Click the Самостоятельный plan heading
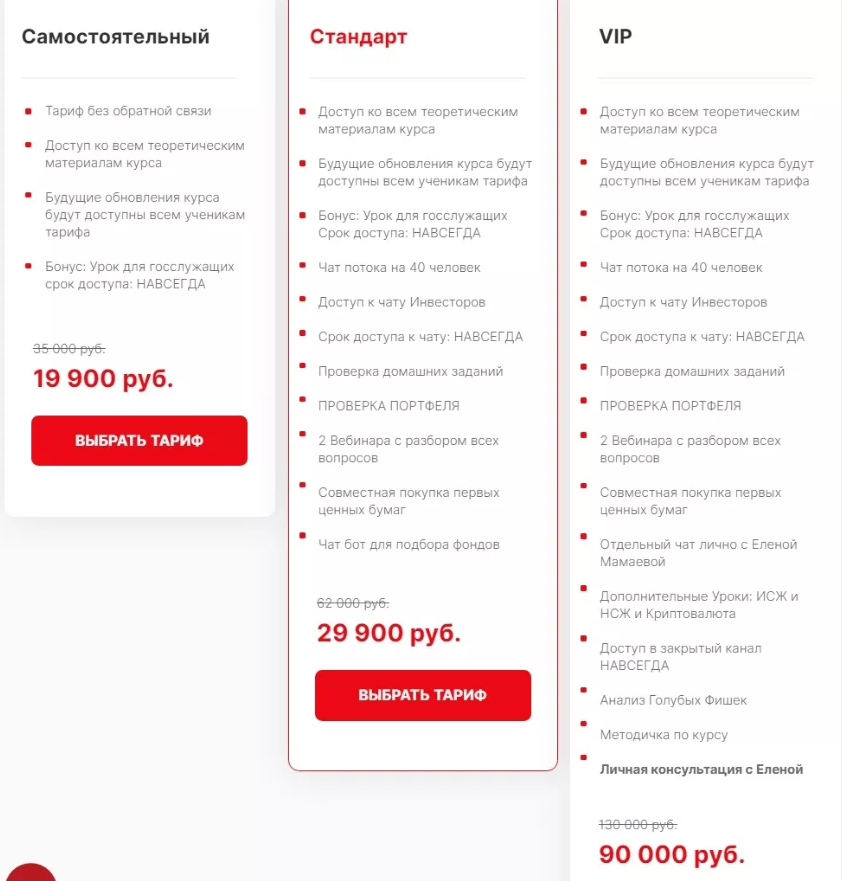Viewport: 842px width, 881px height. 116,37
